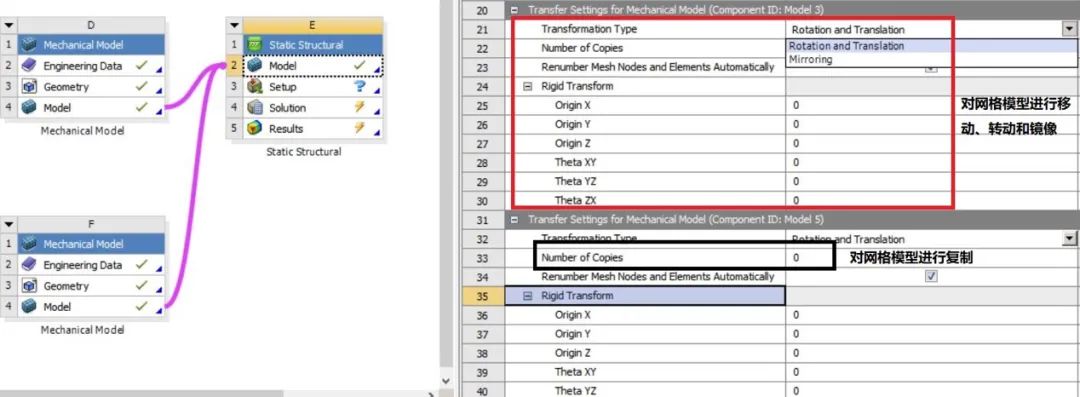Click the Engineering Data book icon in system F
This screenshot has width=1080, height=397.
(x=28, y=265)
